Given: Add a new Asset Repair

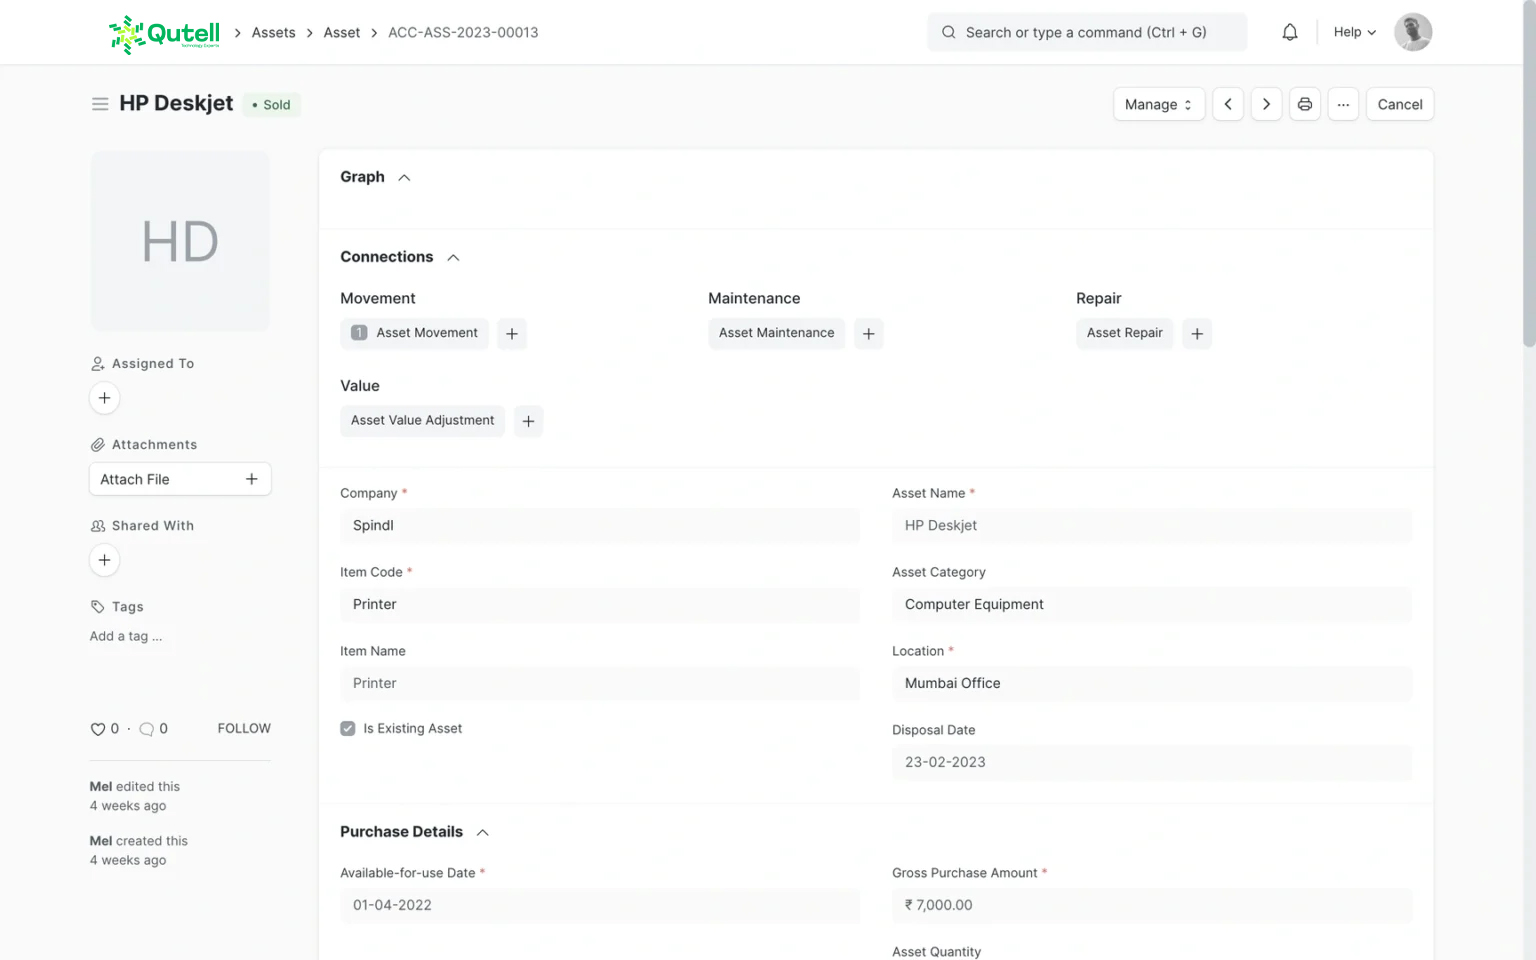Looking at the screenshot, I should pos(1197,334).
